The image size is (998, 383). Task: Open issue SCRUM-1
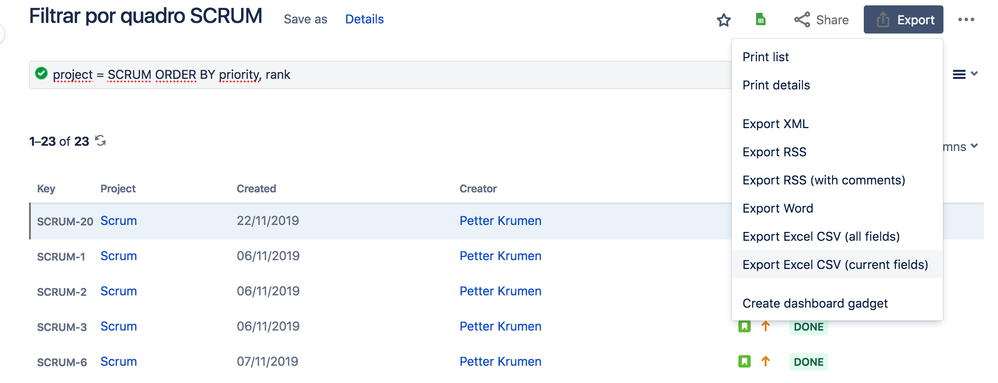click(x=61, y=257)
